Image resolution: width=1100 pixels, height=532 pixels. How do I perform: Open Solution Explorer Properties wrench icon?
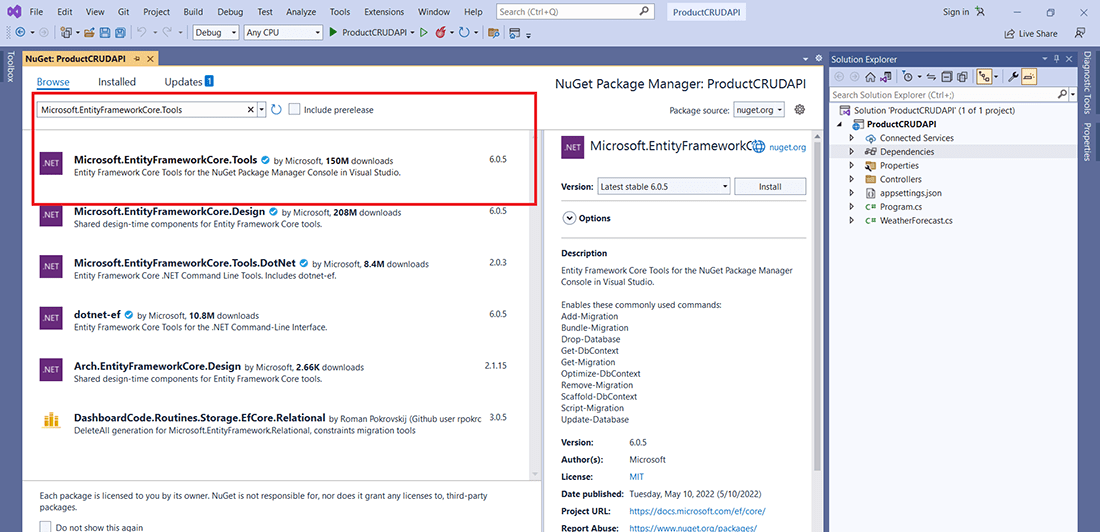click(1013, 77)
